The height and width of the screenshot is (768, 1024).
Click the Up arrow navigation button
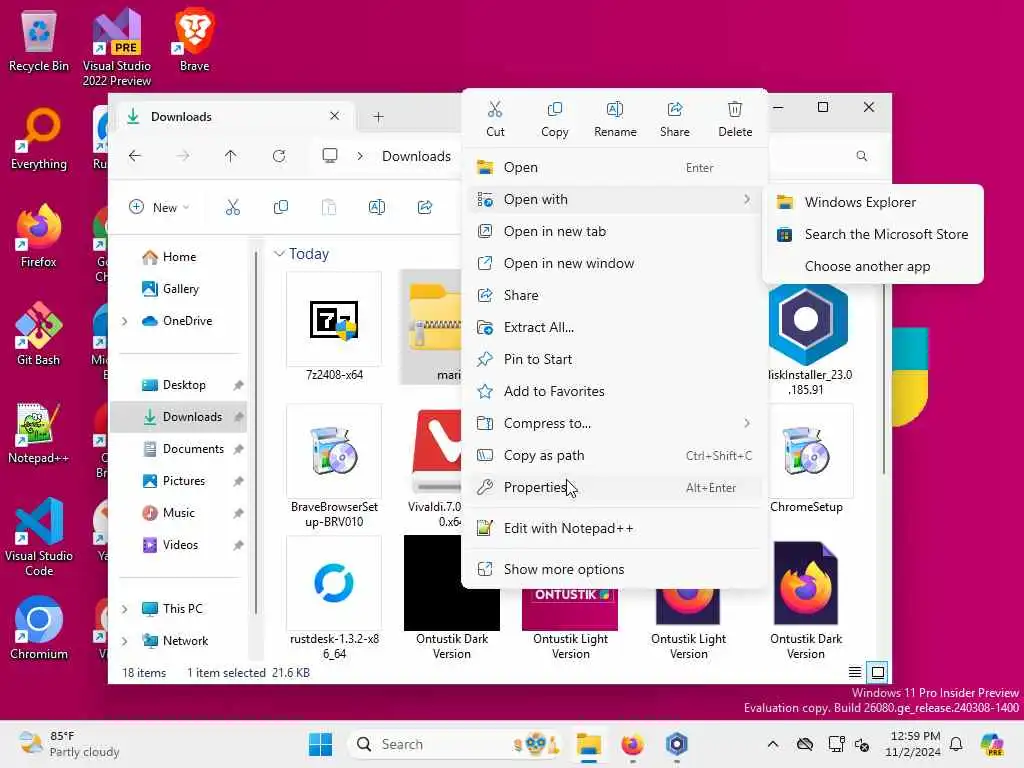231,156
